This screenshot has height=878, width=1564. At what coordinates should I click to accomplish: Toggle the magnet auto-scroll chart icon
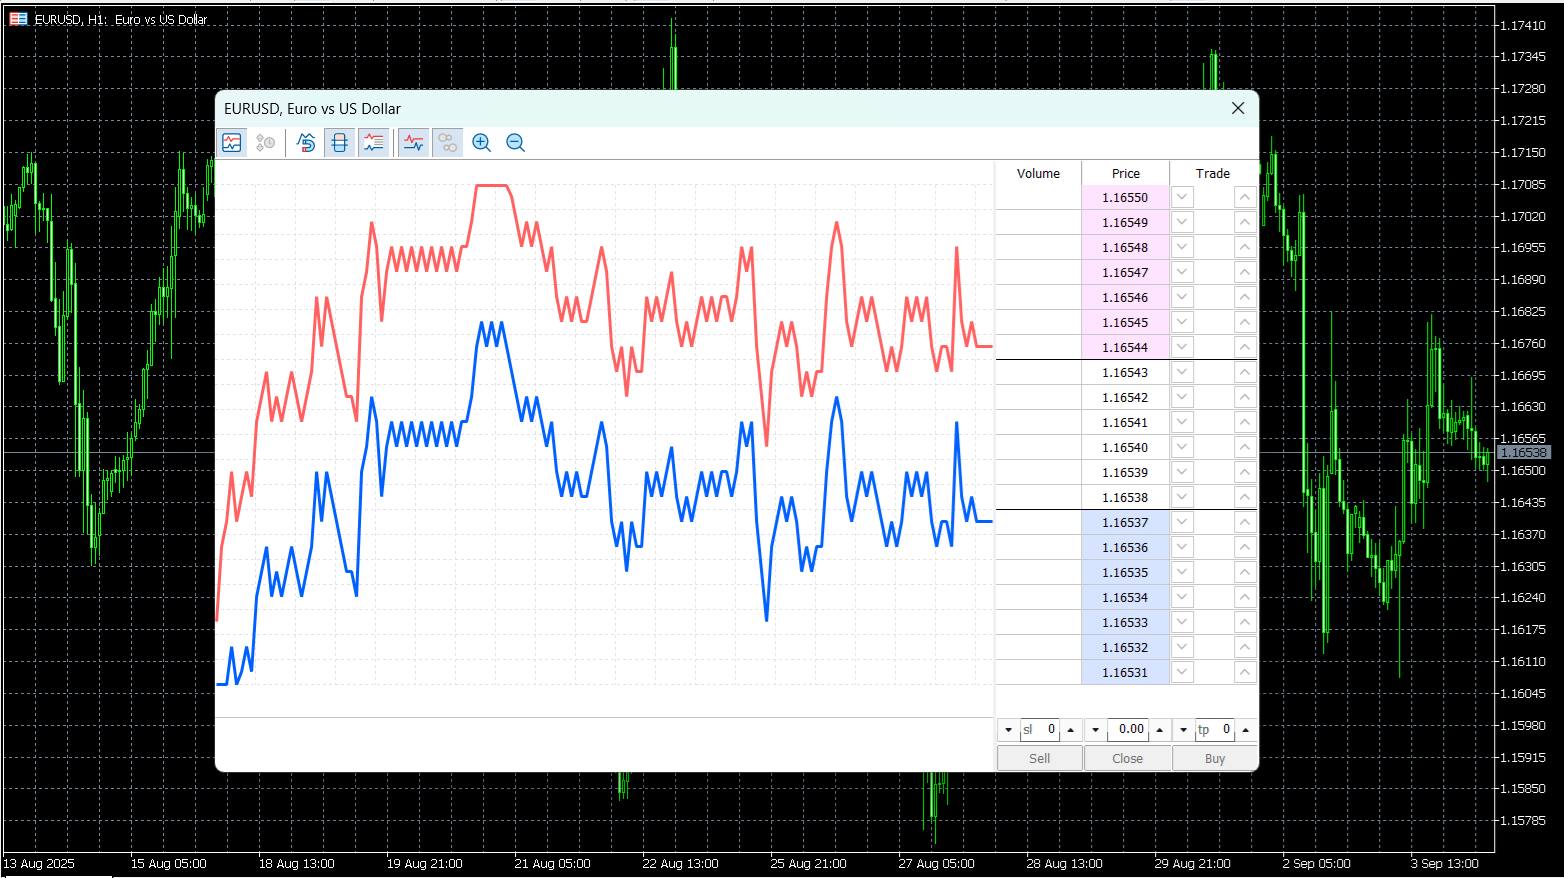pyautogui.click(x=306, y=143)
